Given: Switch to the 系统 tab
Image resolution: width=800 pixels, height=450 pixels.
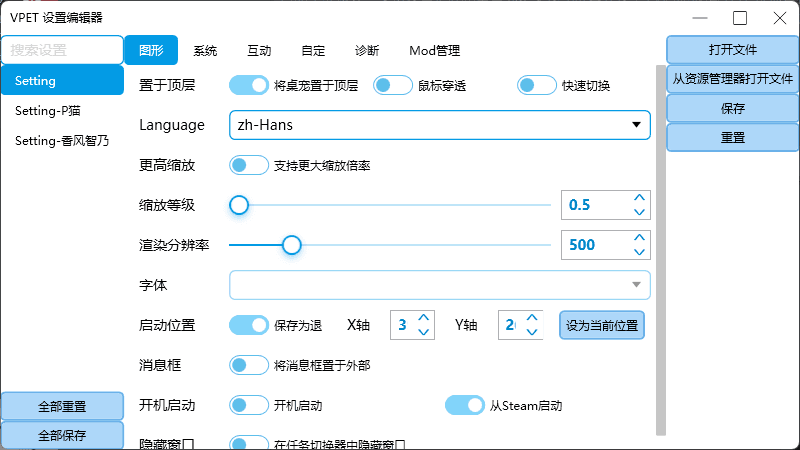Looking at the screenshot, I should pyautogui.click(x=205, y=51).
